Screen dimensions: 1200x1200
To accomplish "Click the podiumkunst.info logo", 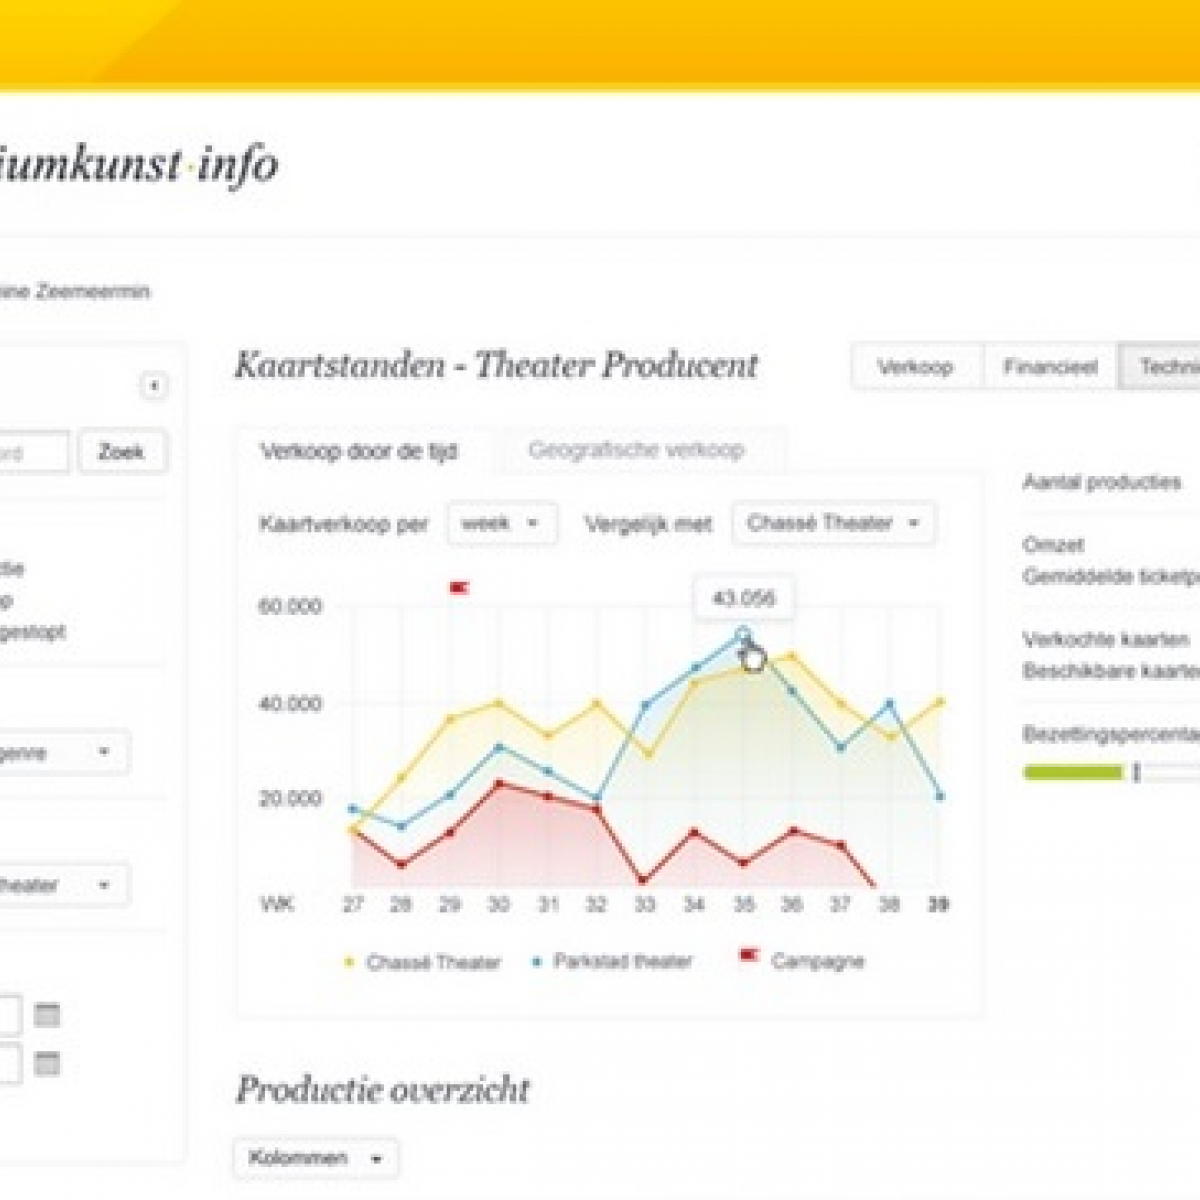I will tap(139, 165).
